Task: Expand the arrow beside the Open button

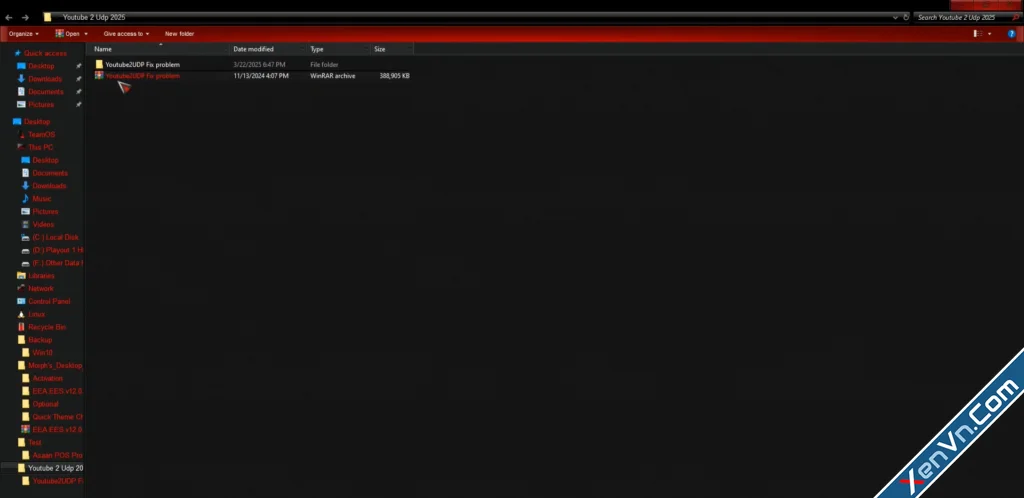Action: (x=86, y=34)
